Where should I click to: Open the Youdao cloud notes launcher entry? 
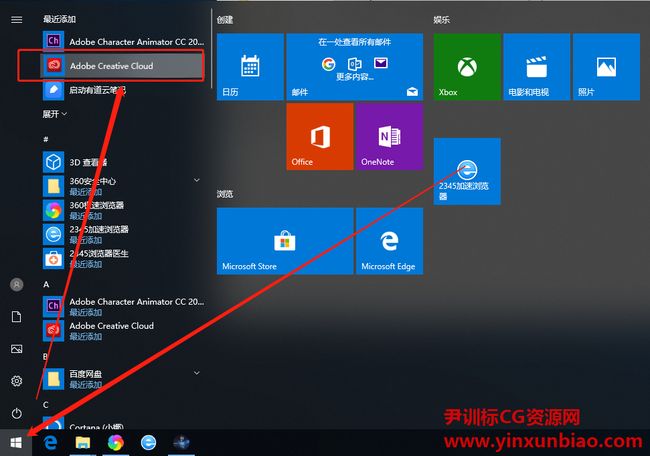124,90
